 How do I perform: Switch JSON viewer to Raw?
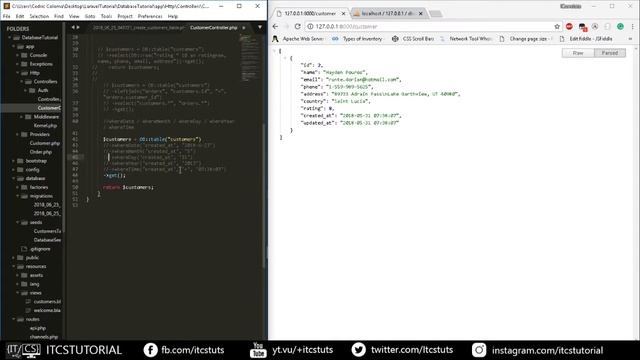pyautogui.click(x=578, y=53)
